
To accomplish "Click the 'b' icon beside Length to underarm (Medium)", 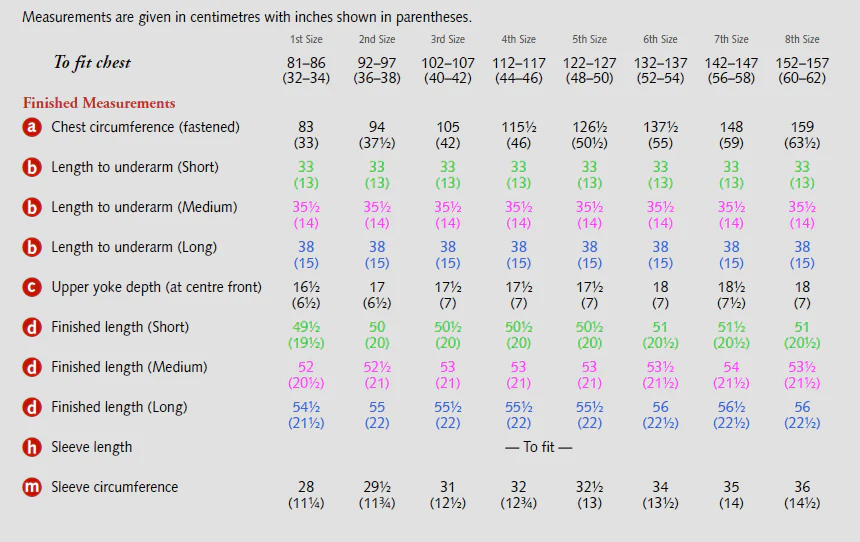I will click(32, 207).
